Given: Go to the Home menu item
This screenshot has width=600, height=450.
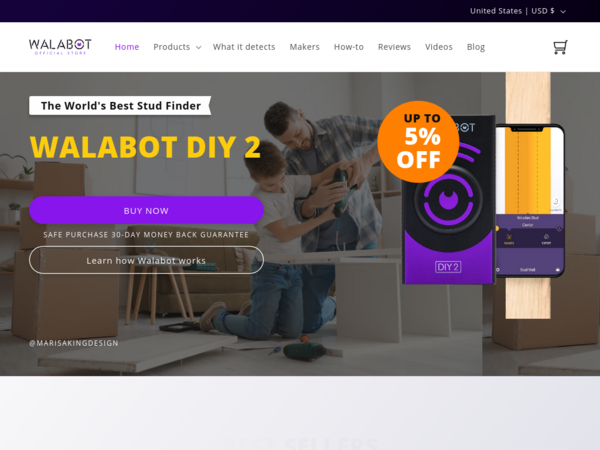Looking at the screenshot, I should pyautogui.click(x=127, y=47).
